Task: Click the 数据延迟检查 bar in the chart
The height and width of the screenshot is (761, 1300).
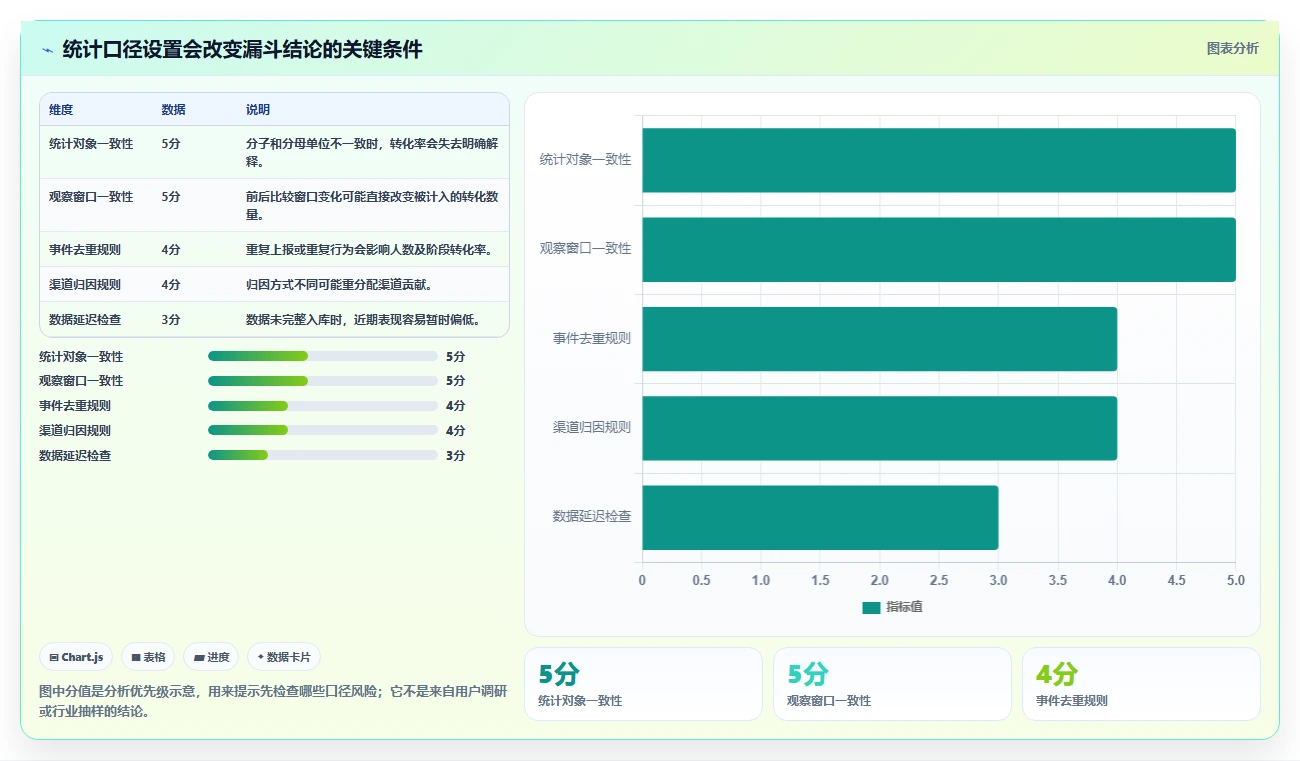Action: coord(820,517)
